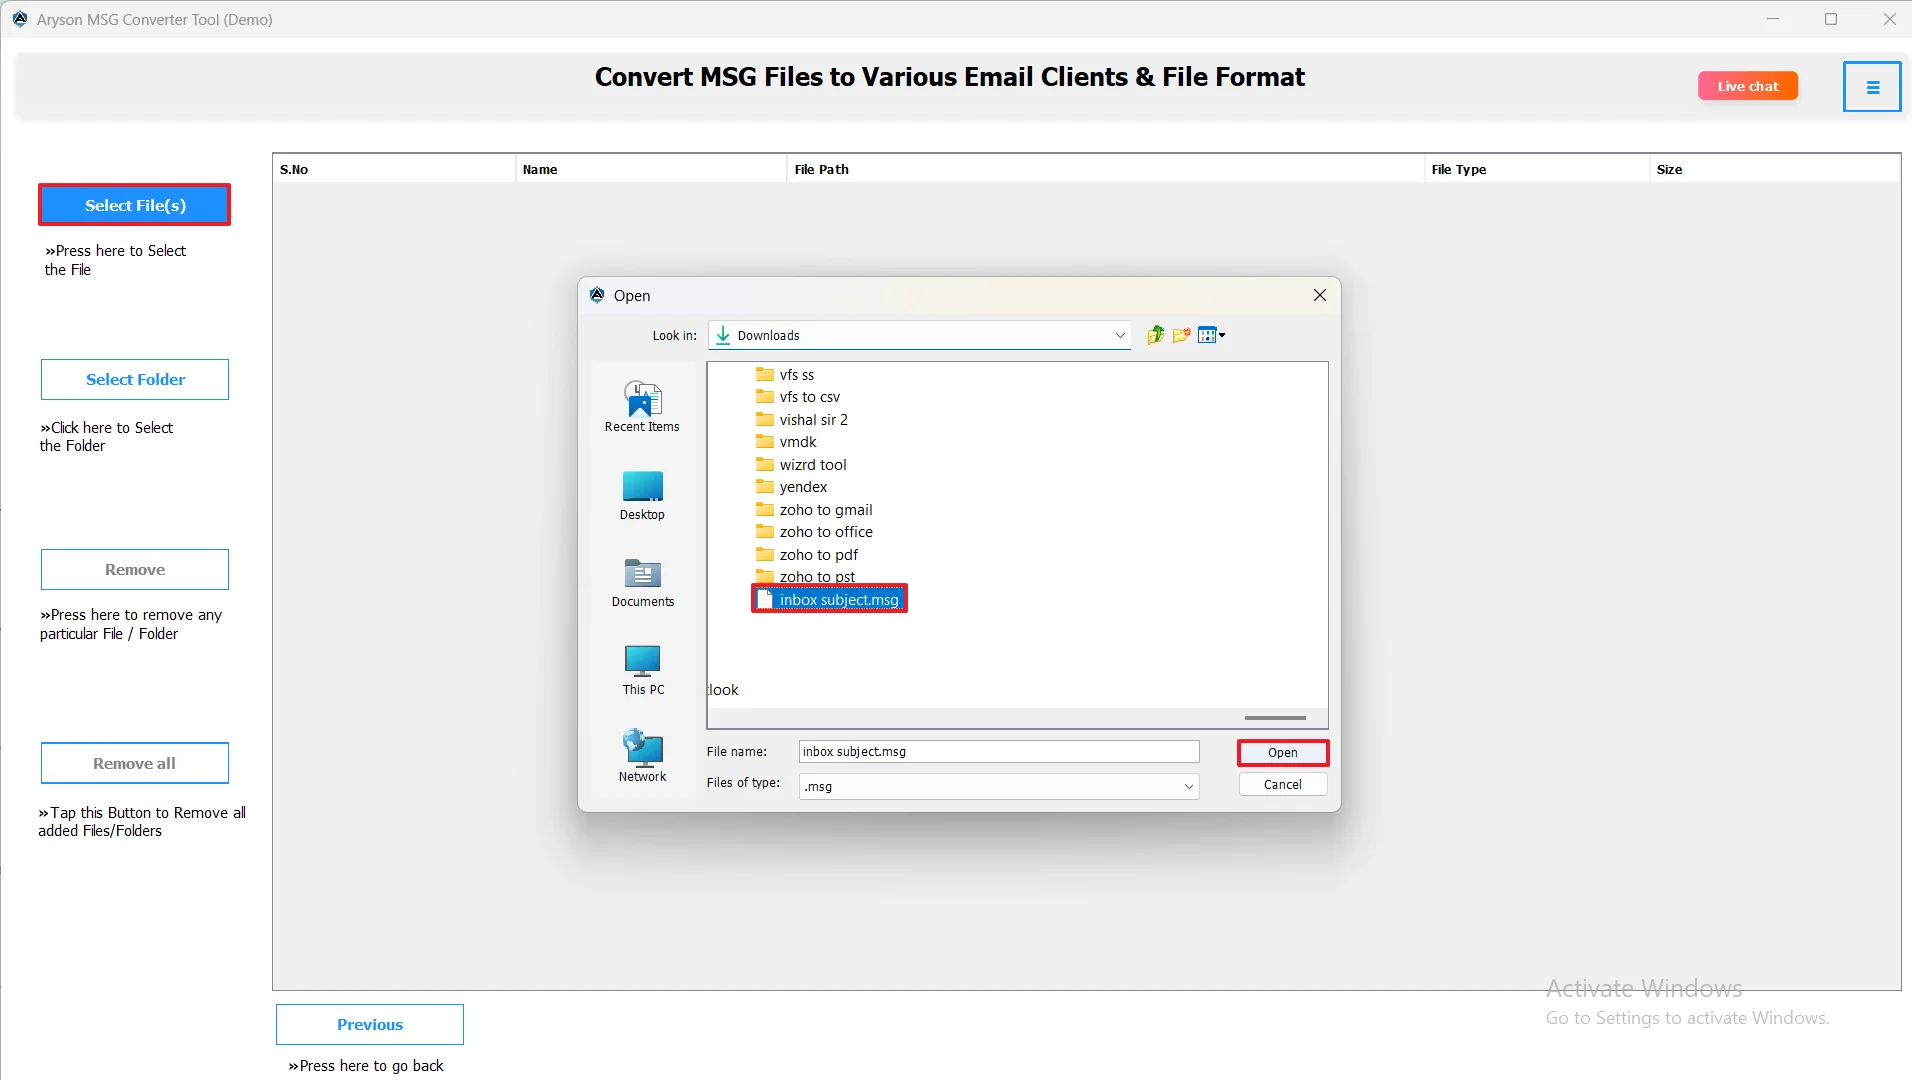Click the Select File(s) button
1912x1080 pixels.
[x=135, y=205]
